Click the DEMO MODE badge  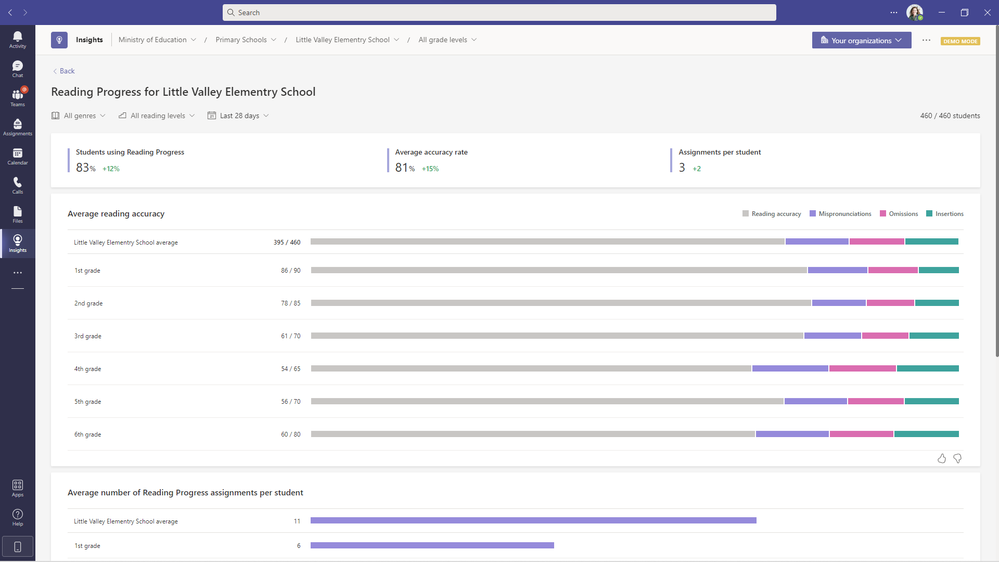click(960, 41)
